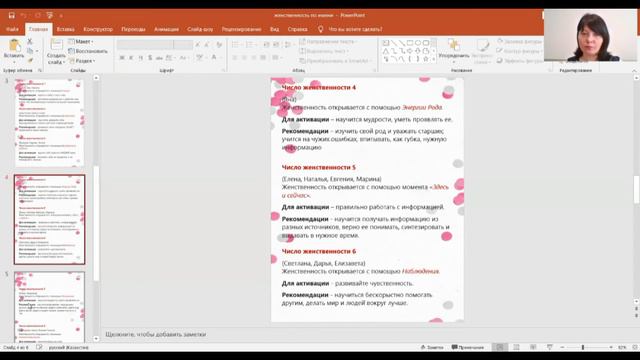This screenshot has height=360, width=640.
Task: Copy selection with copy icon
Action: (x=30, y=51)
